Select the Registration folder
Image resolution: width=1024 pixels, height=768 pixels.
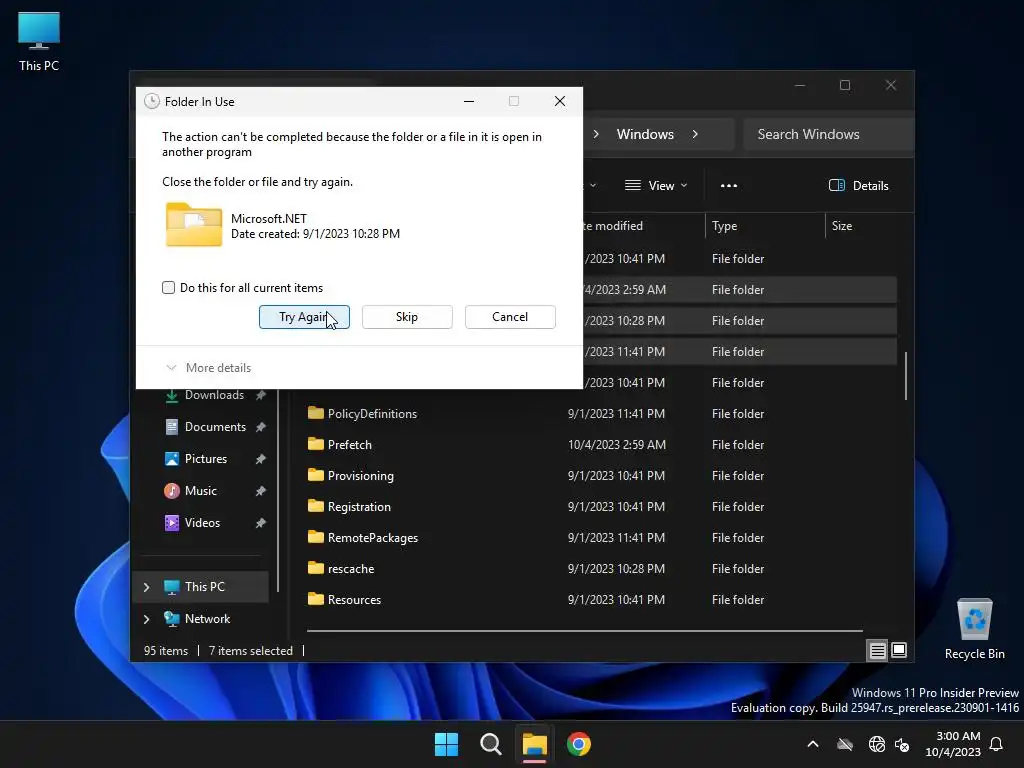[359, 507]
